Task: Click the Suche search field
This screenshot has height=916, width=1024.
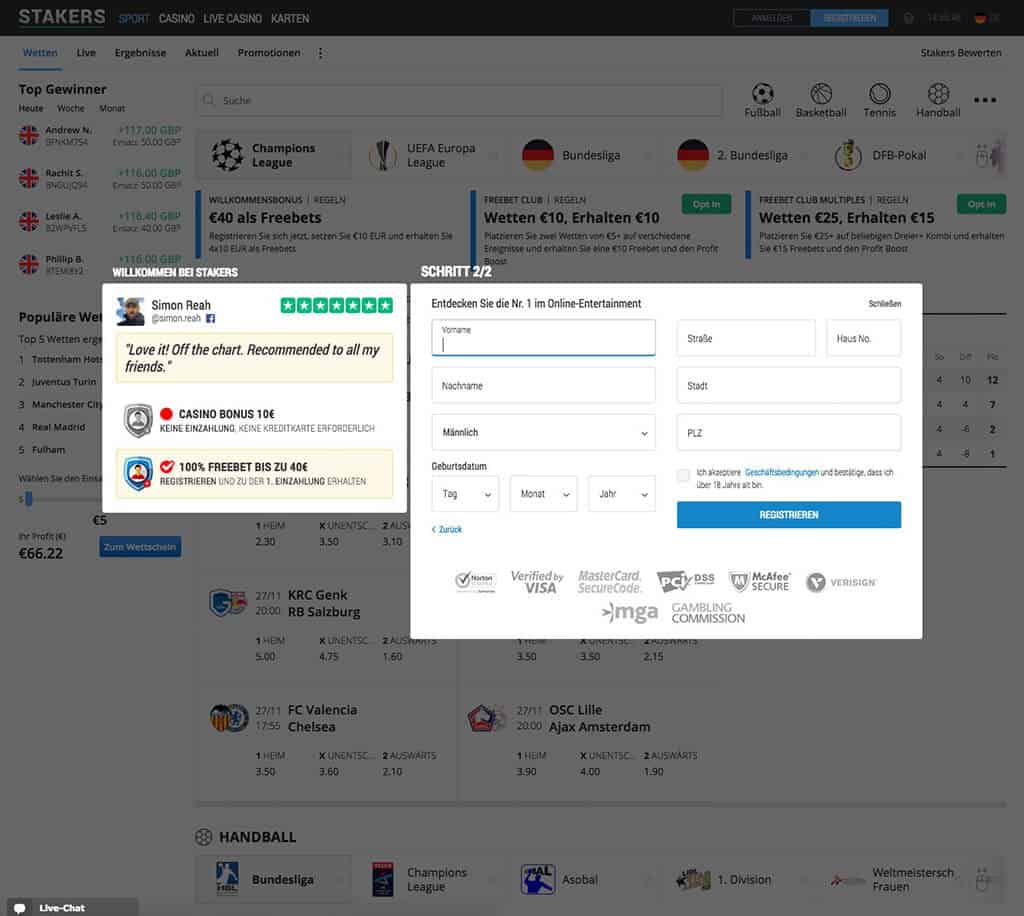Action: click(x=459, y=100)
